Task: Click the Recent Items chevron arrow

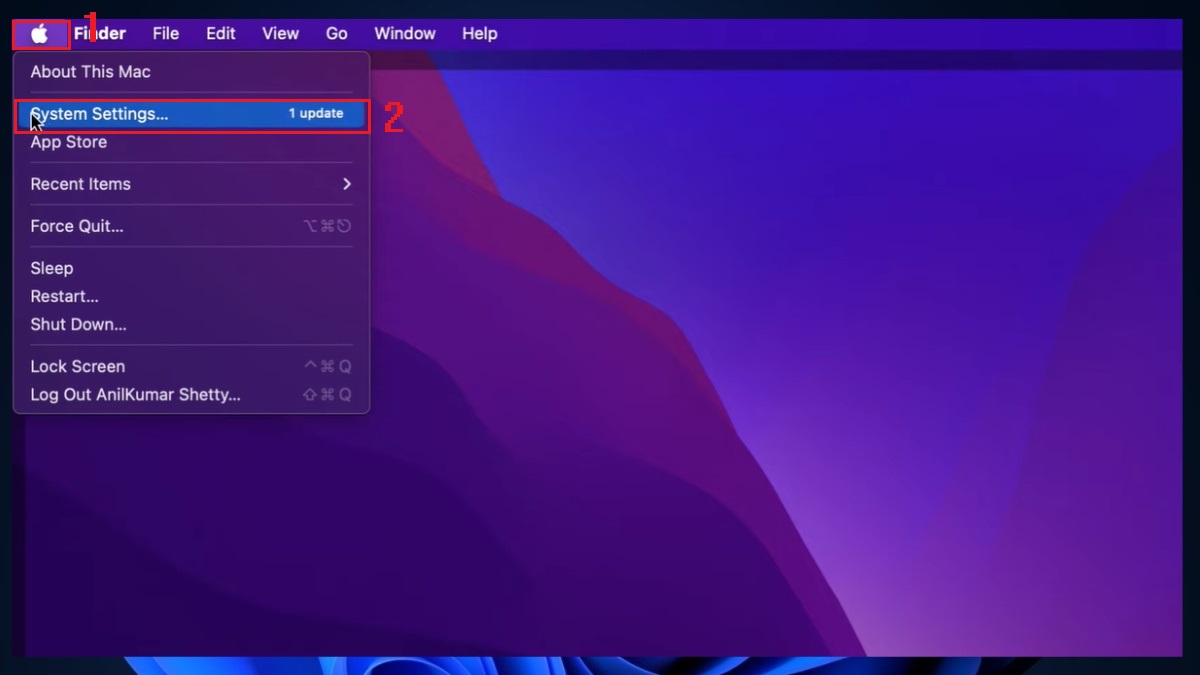Action: [347, 184]
